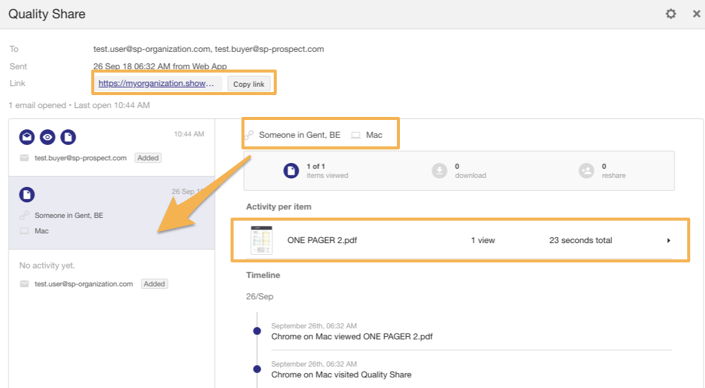Viewport: 705px width, 388px height.
Task: Click laptop icon beside Mac in left list
Action: tap(24, 231)
